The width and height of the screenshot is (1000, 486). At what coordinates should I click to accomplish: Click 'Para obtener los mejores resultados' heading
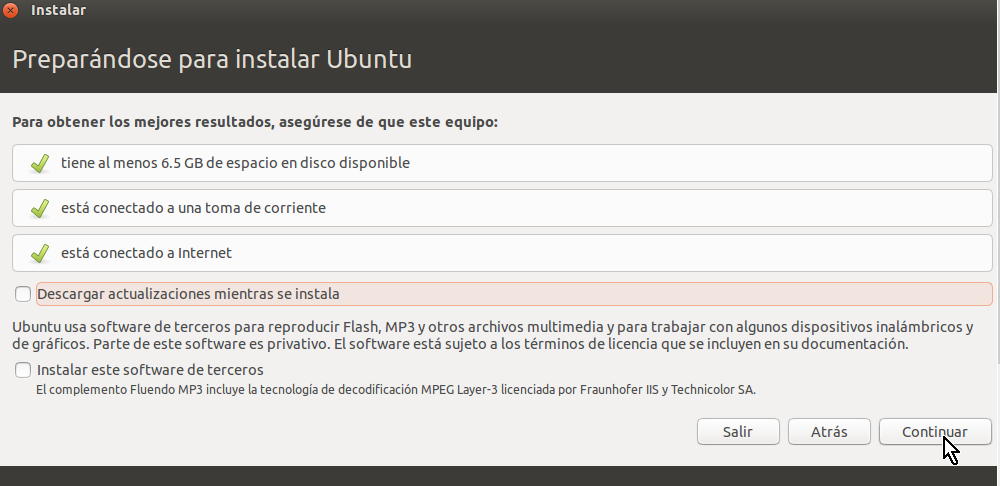254,122
